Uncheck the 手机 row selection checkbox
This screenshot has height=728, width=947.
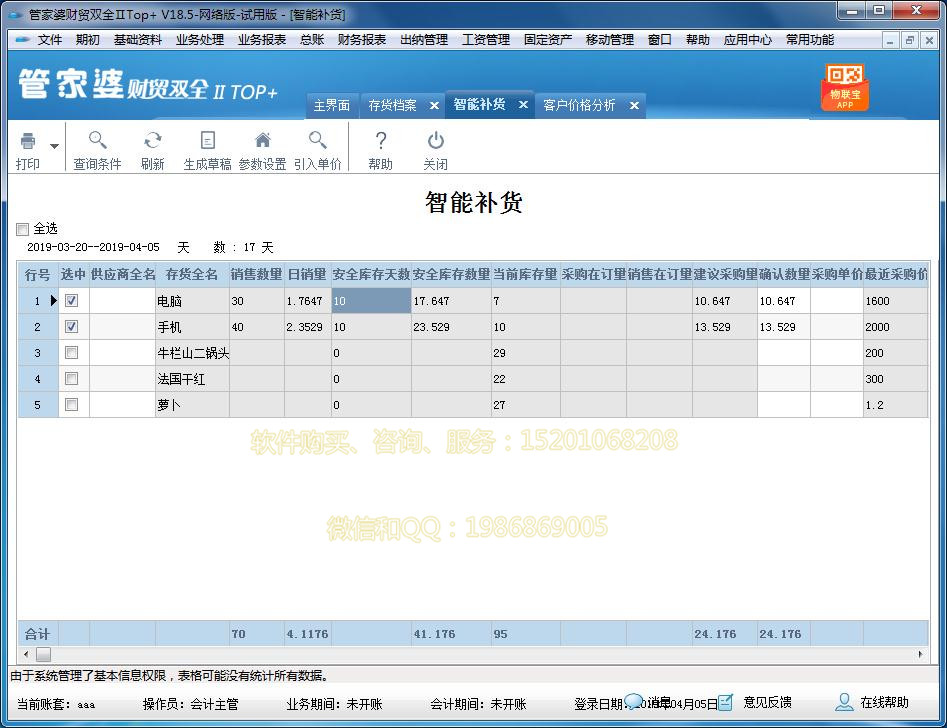[71, 326]
